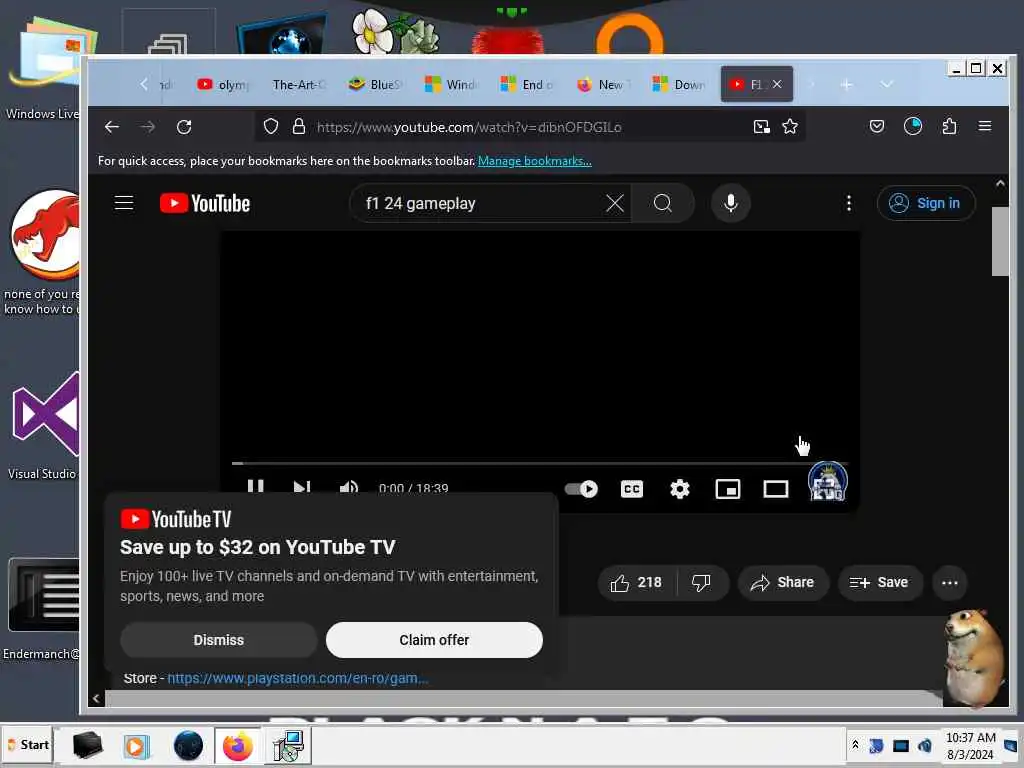This screenshot has width=1024, height=768.
Task: Open a new tab with plus
Action: [846, 85]
